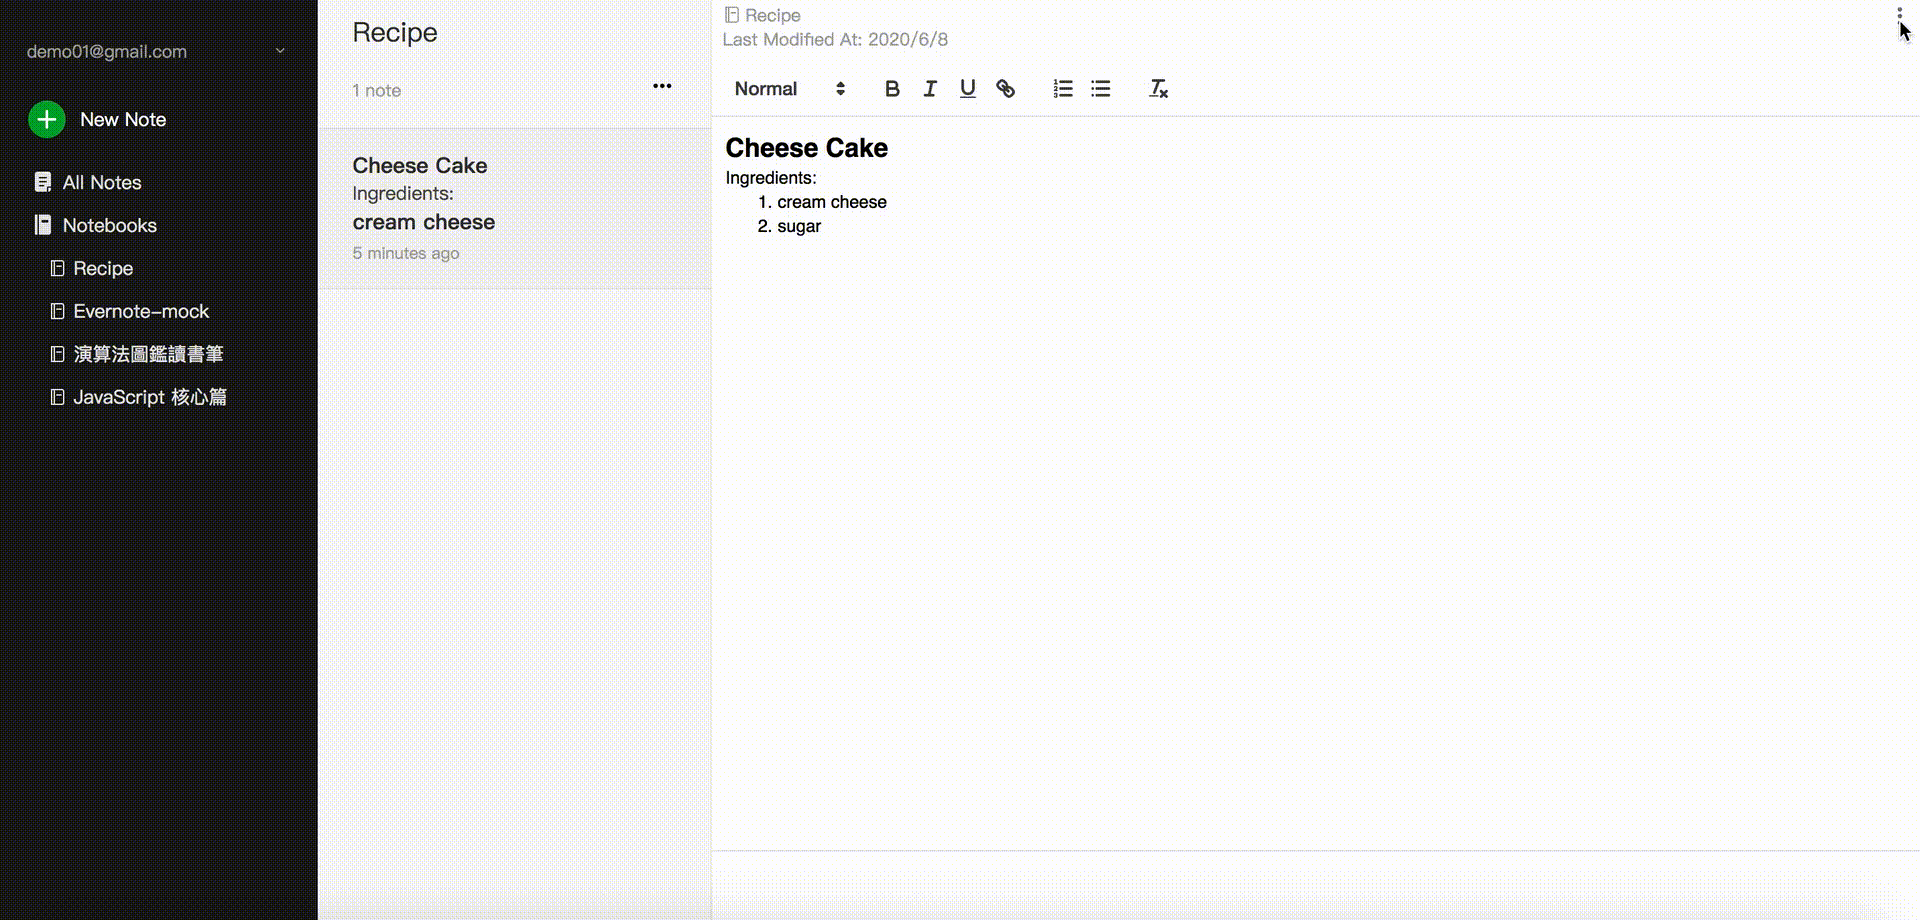Toggle italic formatting
Image resolution: width=1920 pixels, height=920 pixels.
point(930,89)
